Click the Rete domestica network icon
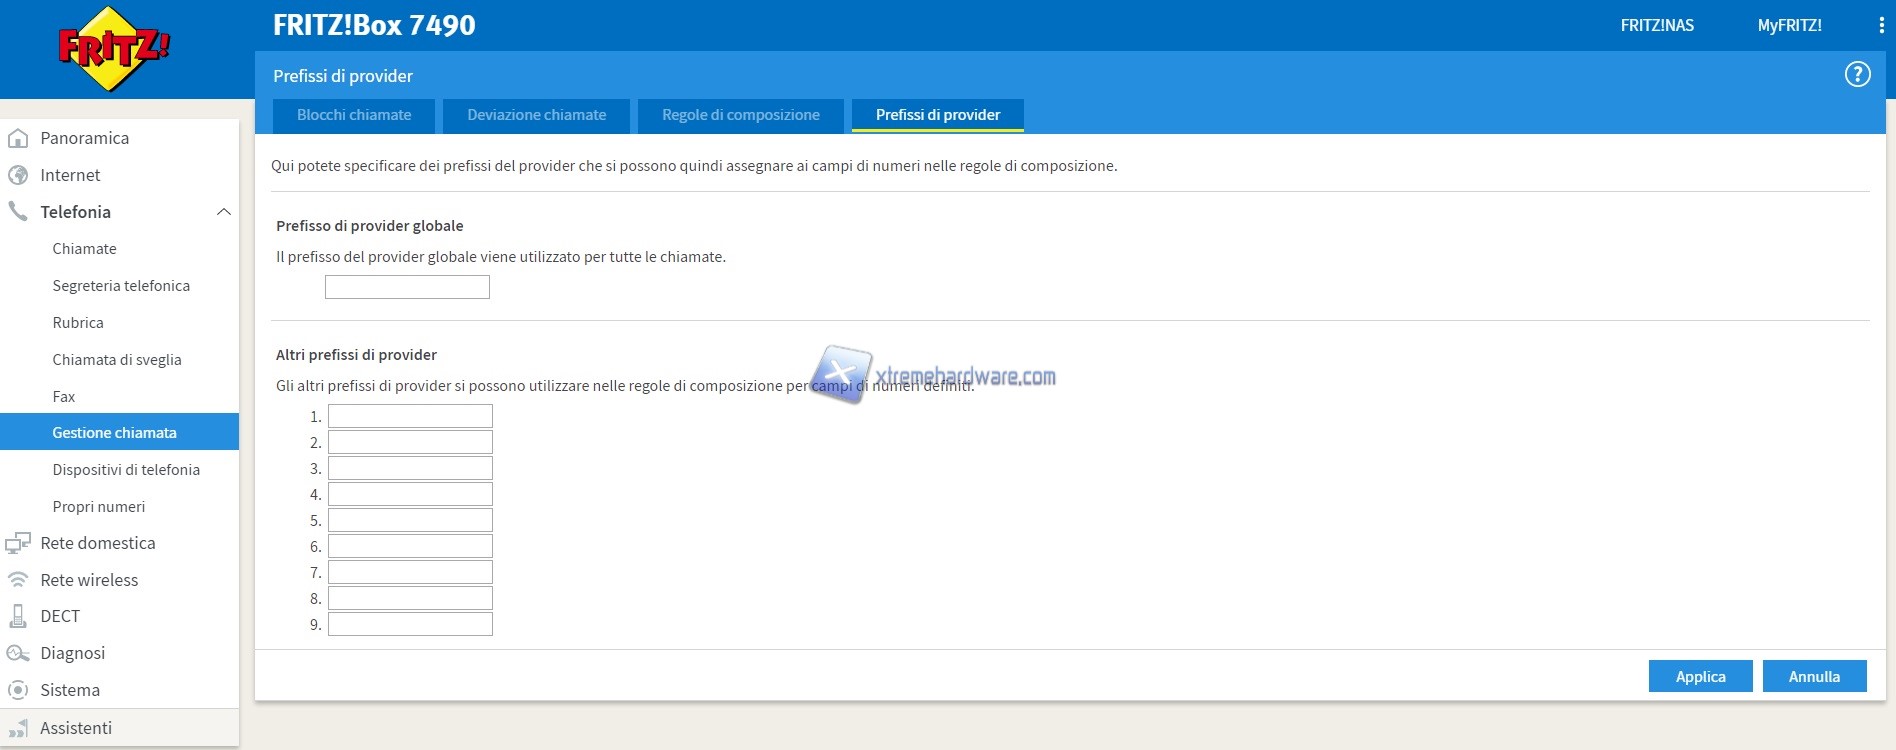1896x750 pixels. tap(18, 543)
